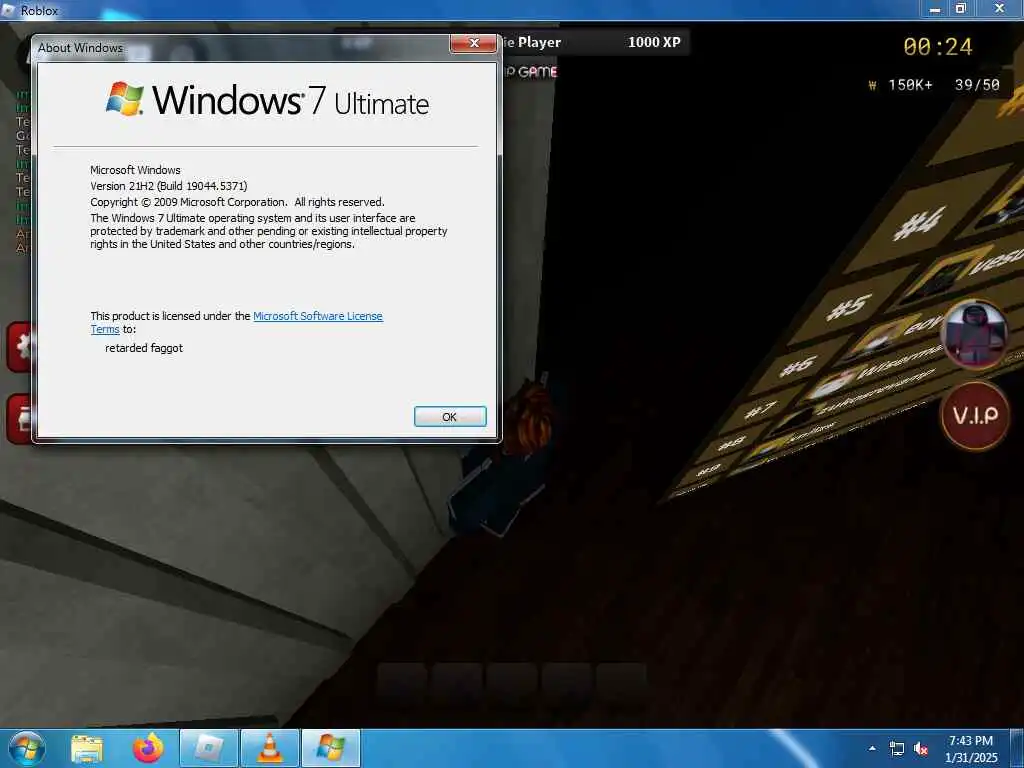Viewport: 1024px width, 768px height.
Task: Open File Explorer from the taskbar
Action: click(x=86, y=749)
